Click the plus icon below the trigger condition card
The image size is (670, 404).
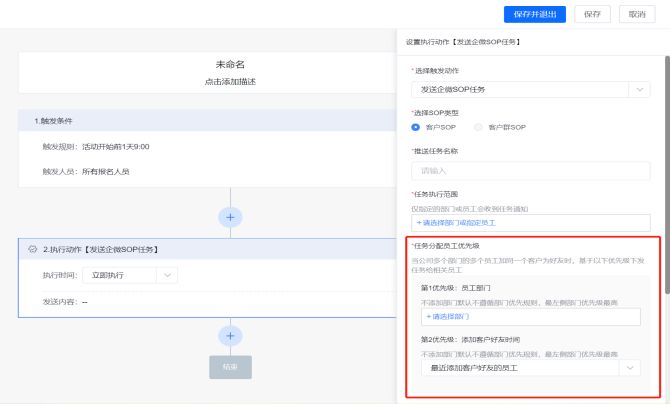[230, 216]
